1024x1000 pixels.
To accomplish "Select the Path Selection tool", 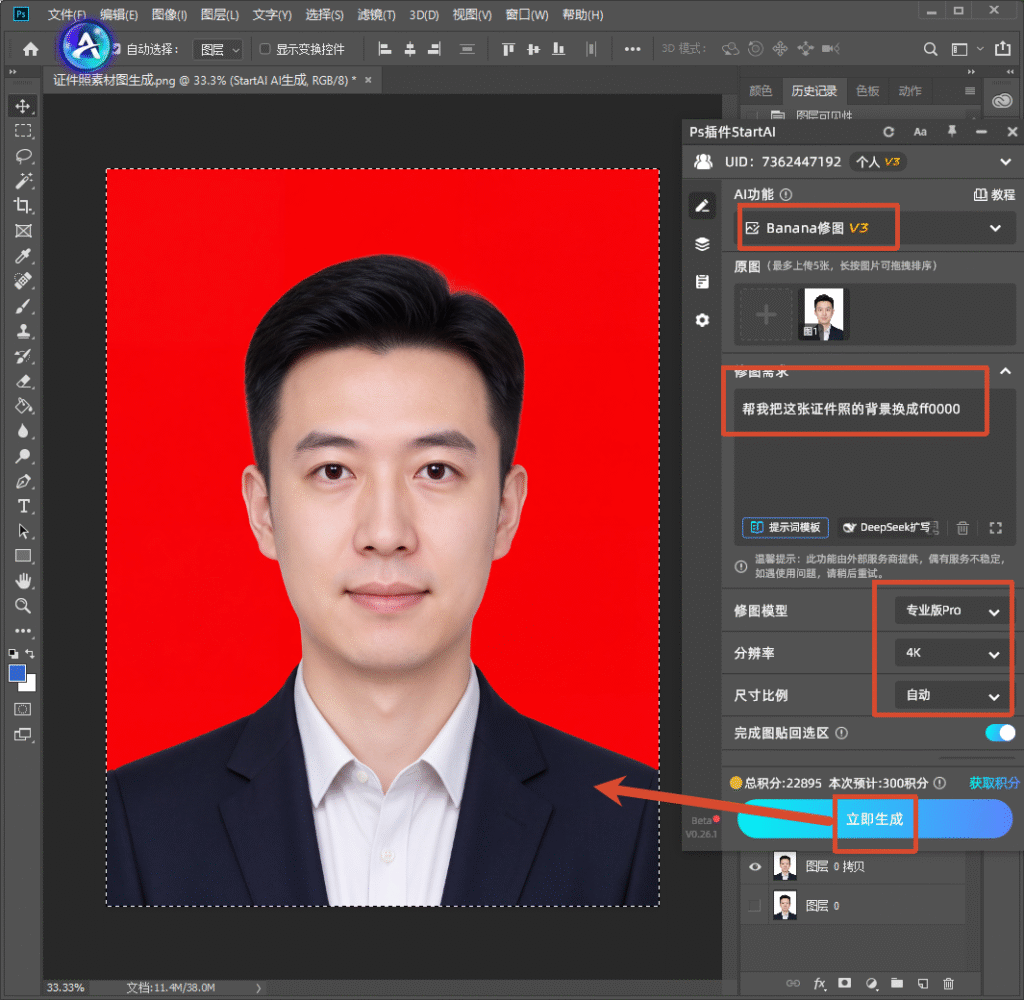I will coord(23,531).
